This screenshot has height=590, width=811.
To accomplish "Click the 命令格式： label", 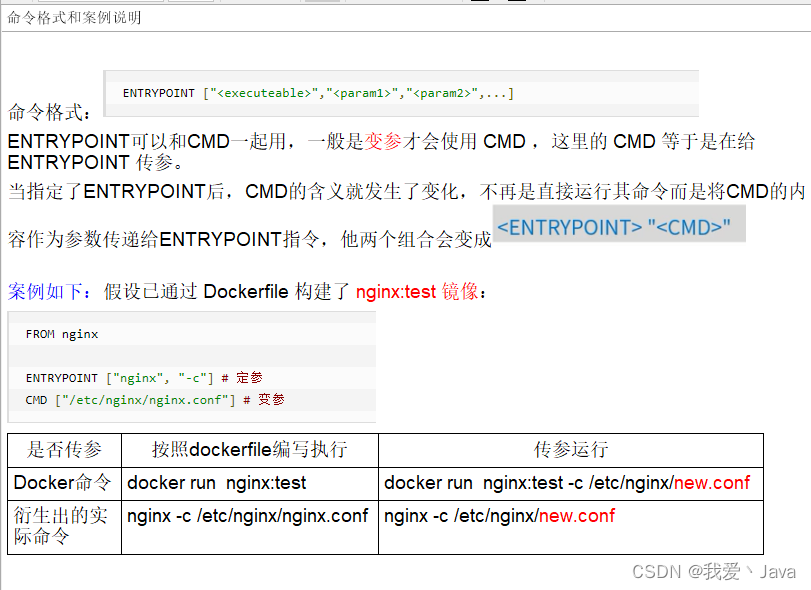I will tap(49, 112).
